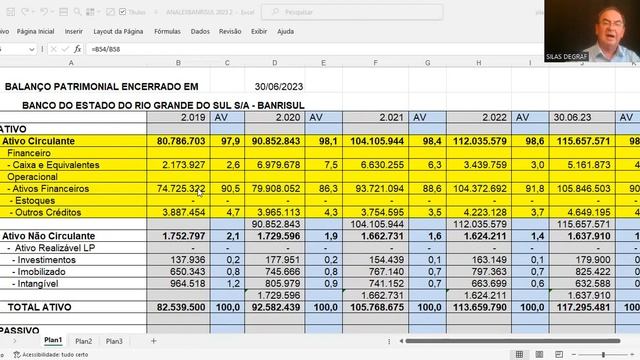
Task: Click the zoom in plus button
Action: [632, 355]
